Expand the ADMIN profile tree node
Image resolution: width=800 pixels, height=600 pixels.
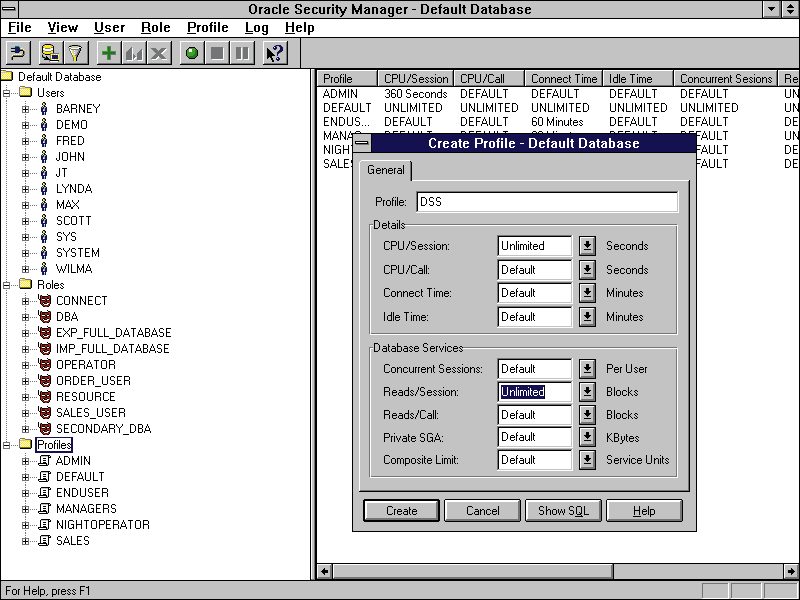coord(26,461)
